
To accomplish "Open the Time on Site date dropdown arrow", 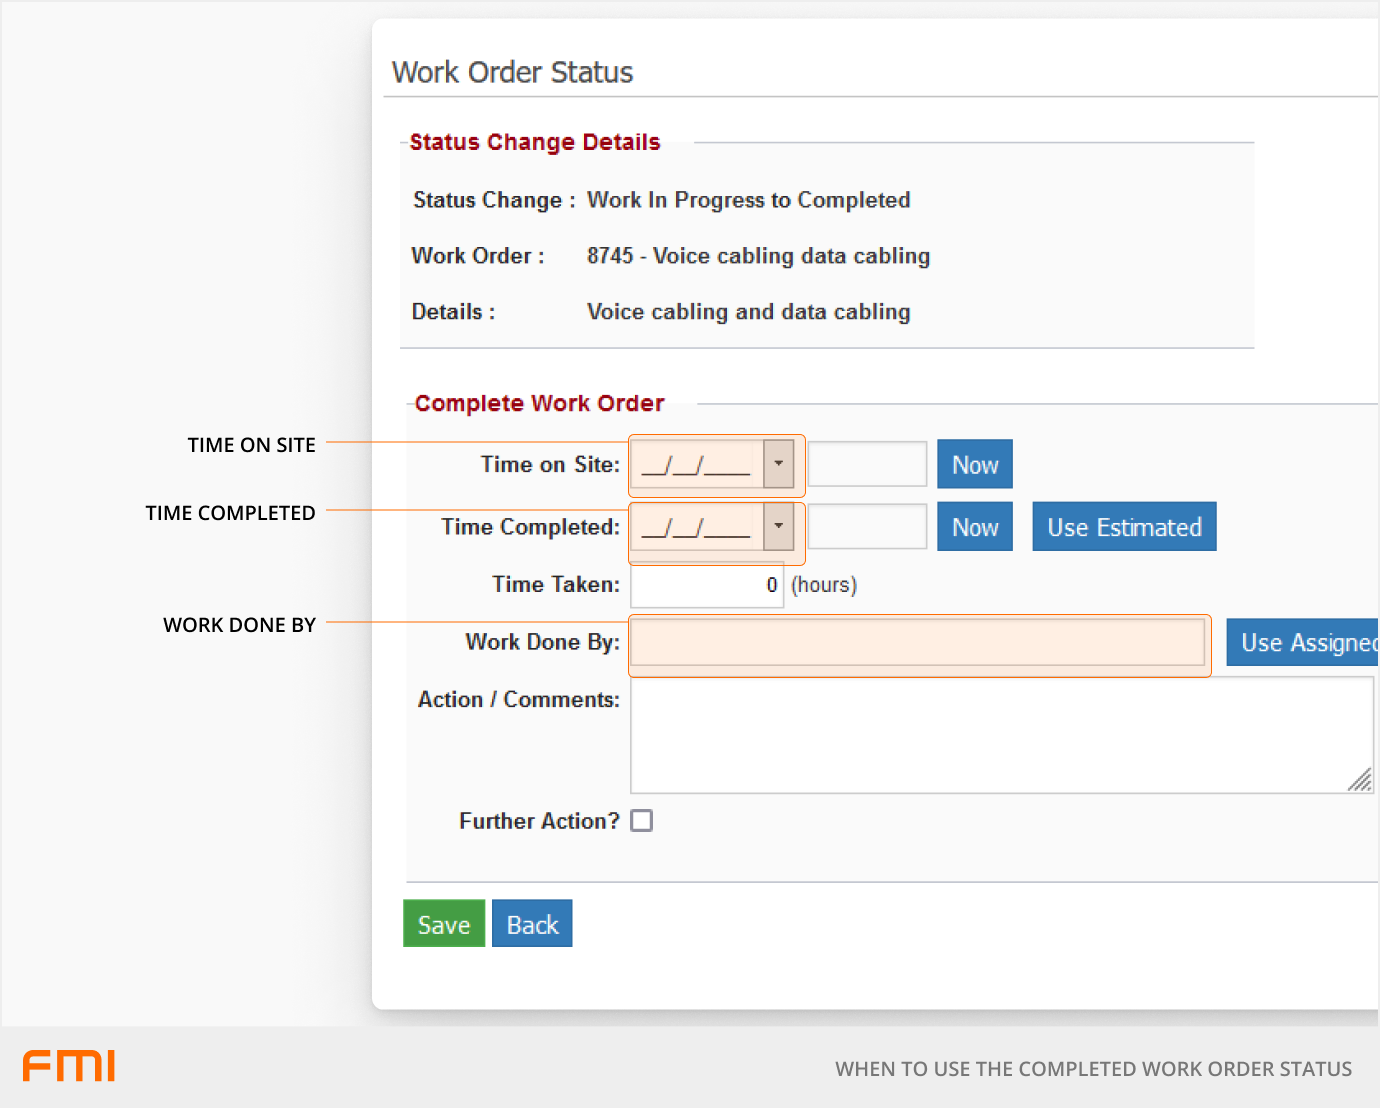I will tap(778, 465).
